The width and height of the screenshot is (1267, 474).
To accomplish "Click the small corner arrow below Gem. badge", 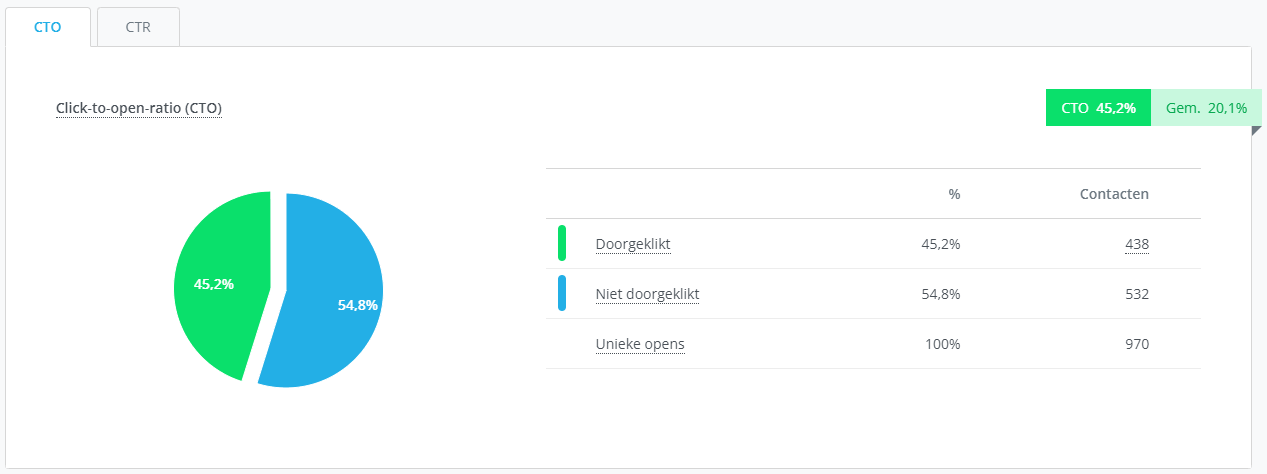I will [x=1256, y=131].
